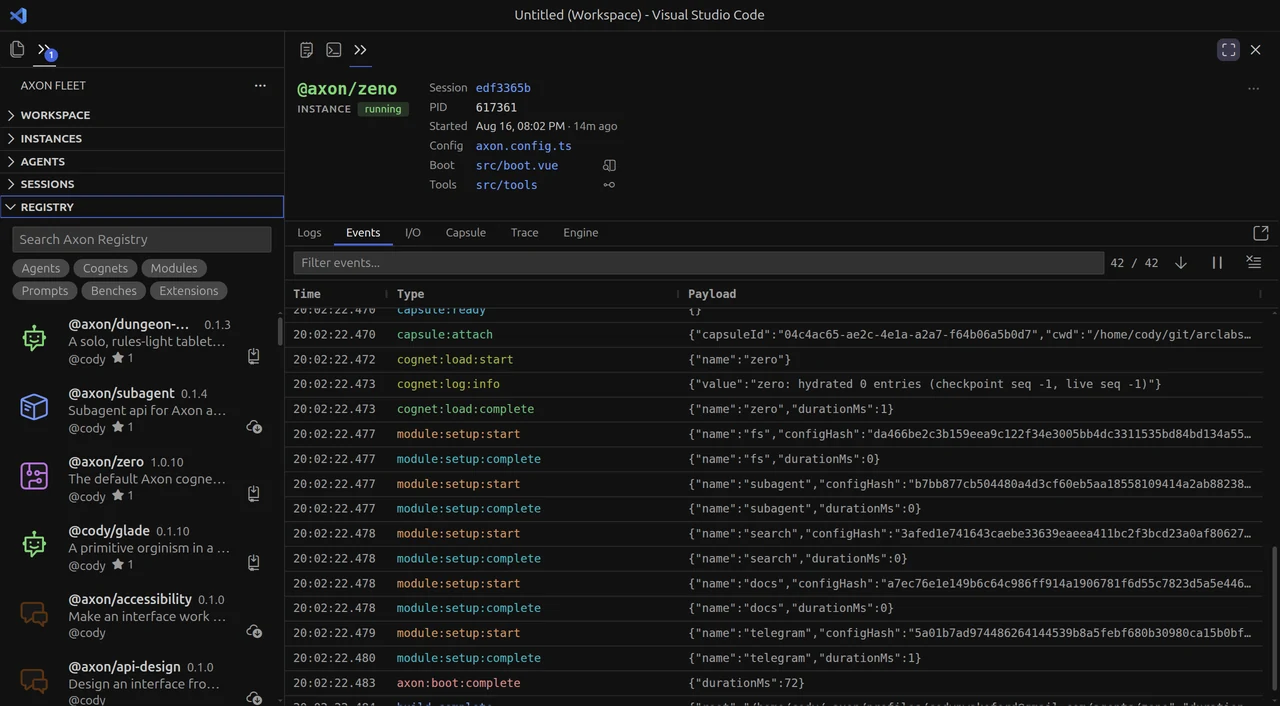Focus the Filter events input
This screenshot has width=1280, height=706.
click(698, 262)
